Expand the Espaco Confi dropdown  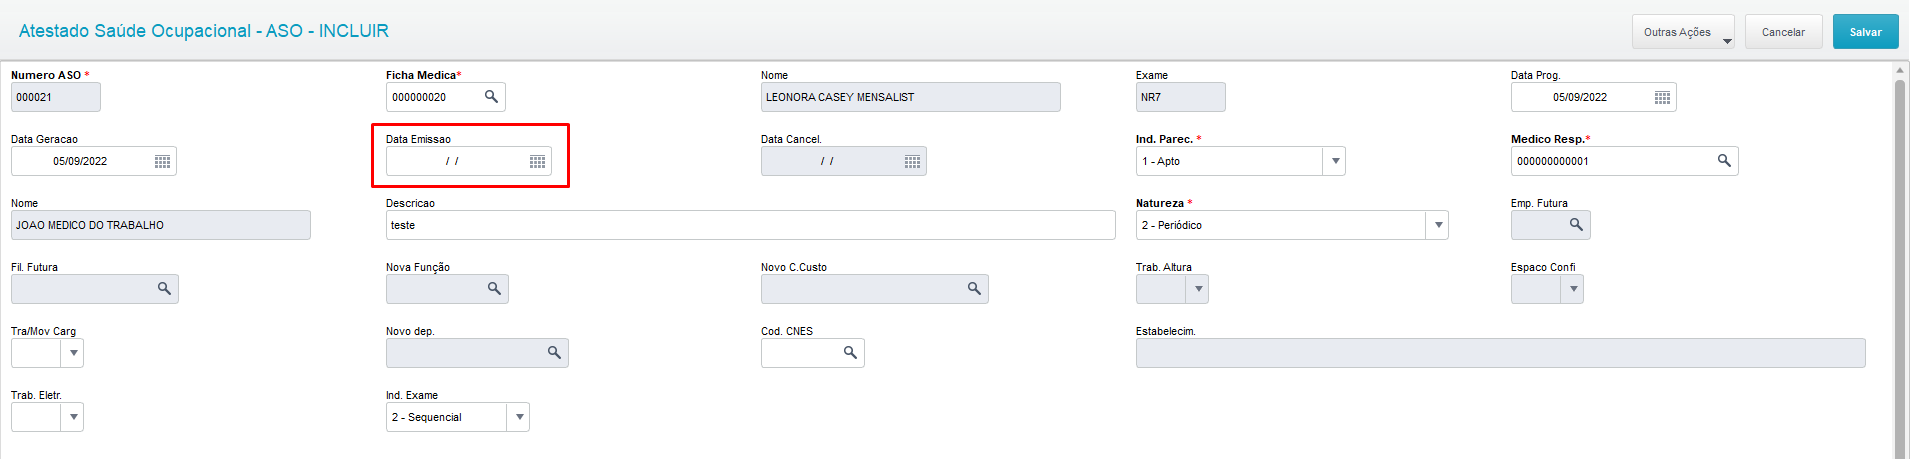[1573, 289]
